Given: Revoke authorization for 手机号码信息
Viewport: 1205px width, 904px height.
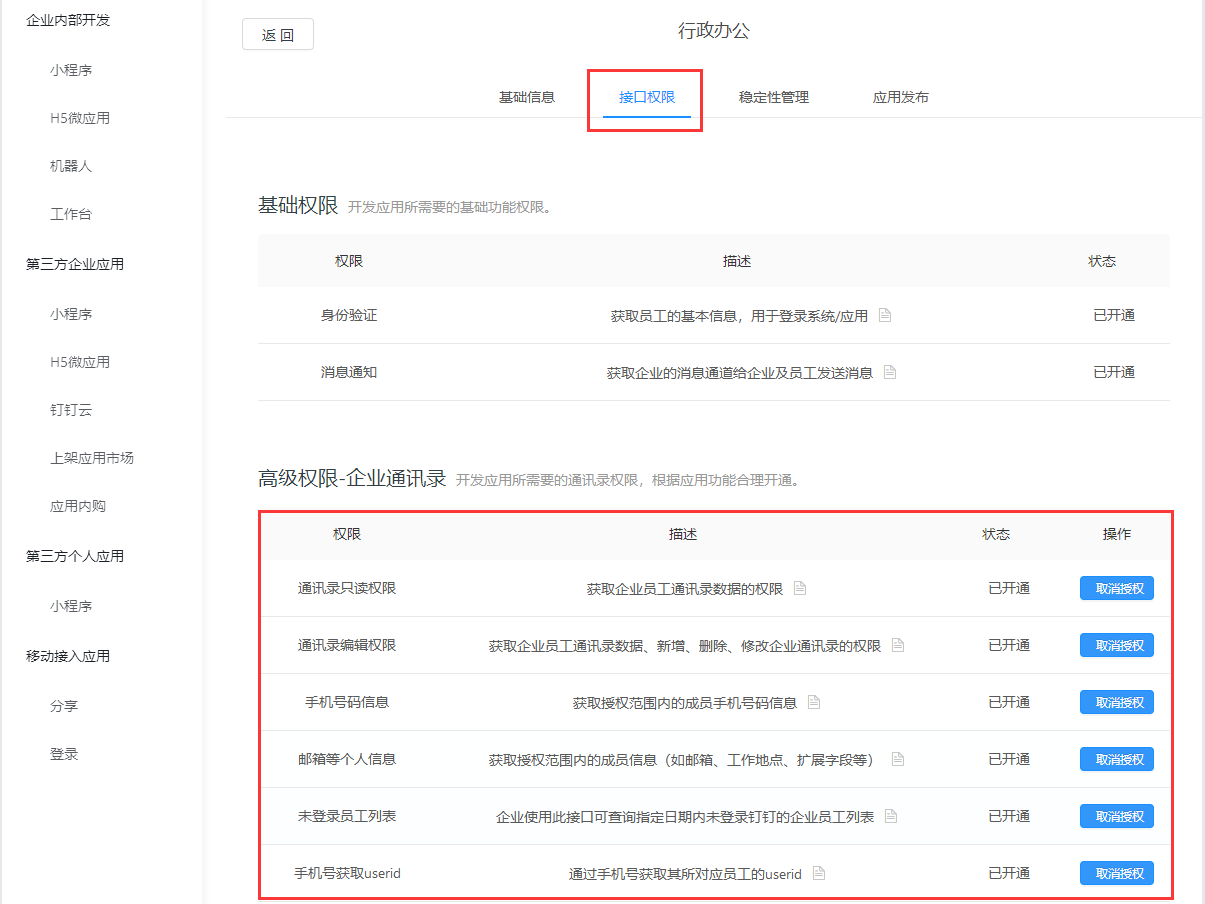Looking at the screenshot, I should click(x=1116, y=702).
